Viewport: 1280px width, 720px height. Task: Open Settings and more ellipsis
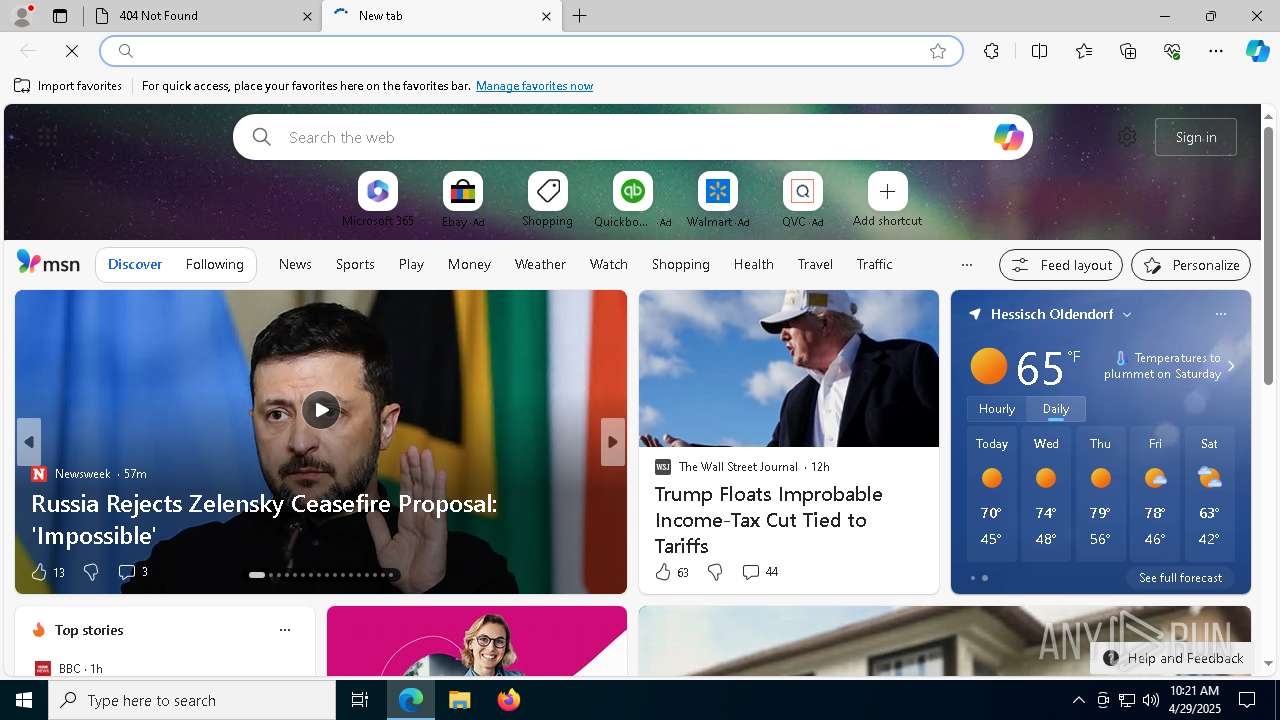pyautogui.click(x=1216, y=51)
